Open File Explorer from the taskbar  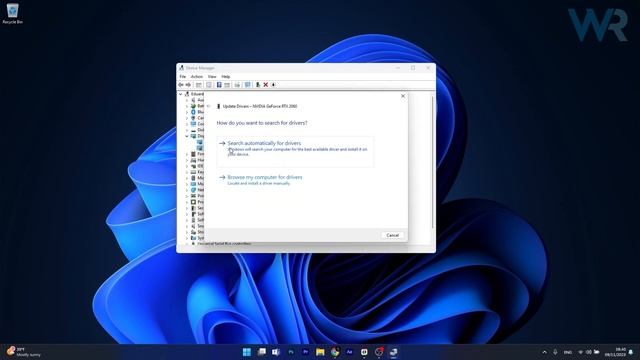[320, 352]
